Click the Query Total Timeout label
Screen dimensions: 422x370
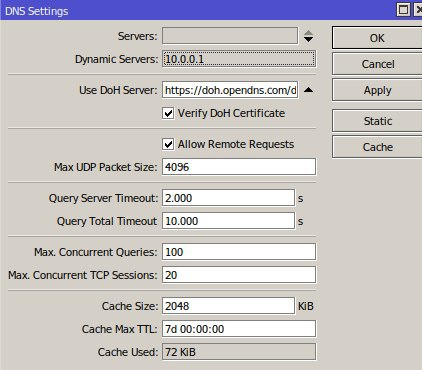[x=107, y=221]
